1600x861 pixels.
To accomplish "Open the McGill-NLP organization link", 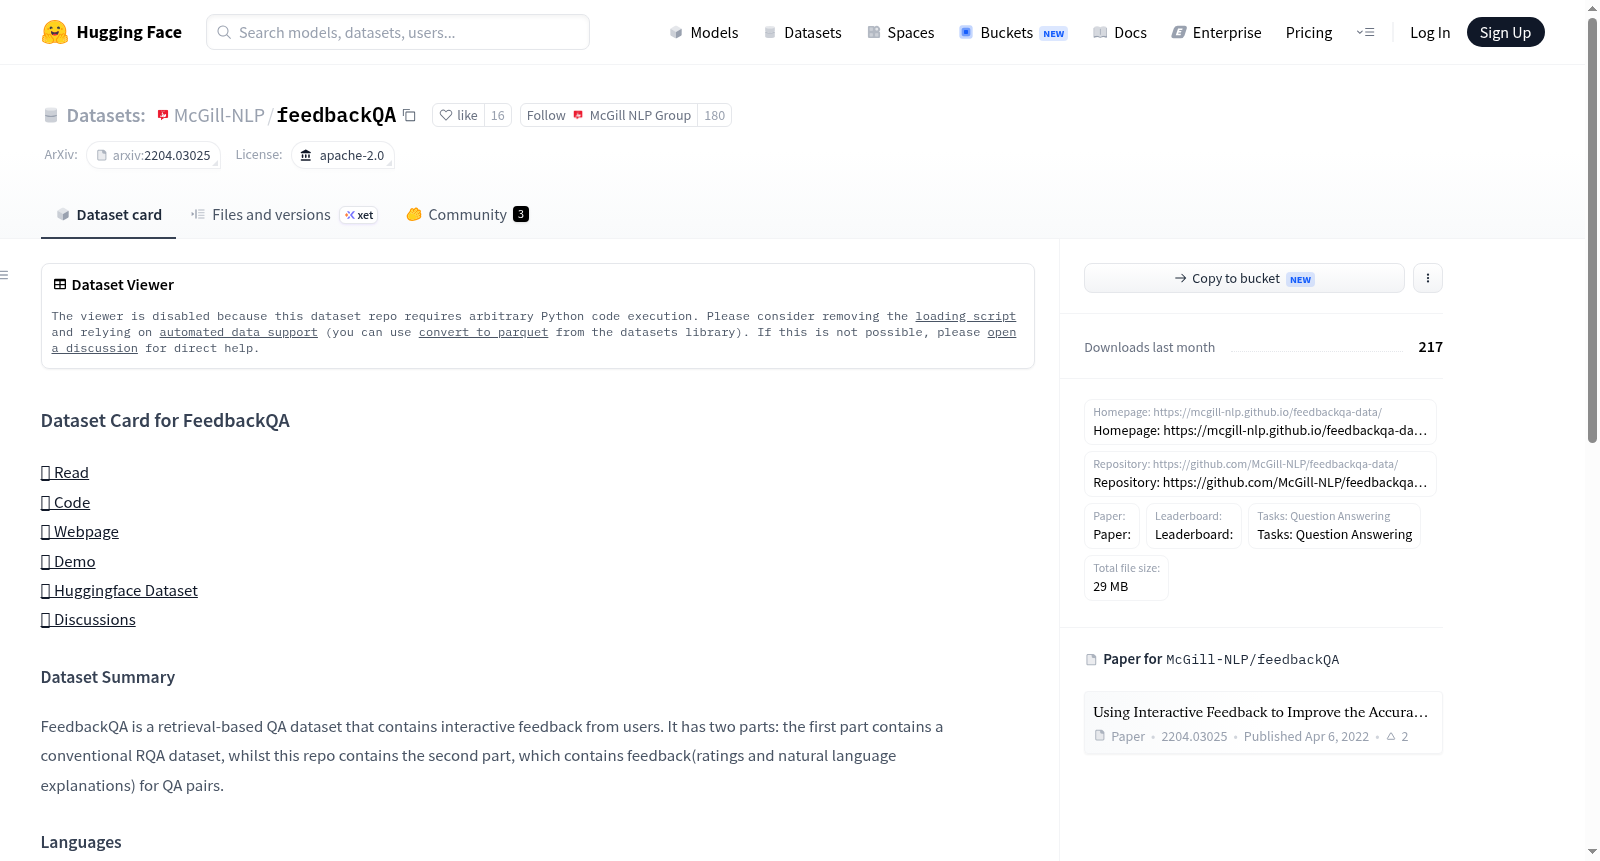I will [219, 115].
